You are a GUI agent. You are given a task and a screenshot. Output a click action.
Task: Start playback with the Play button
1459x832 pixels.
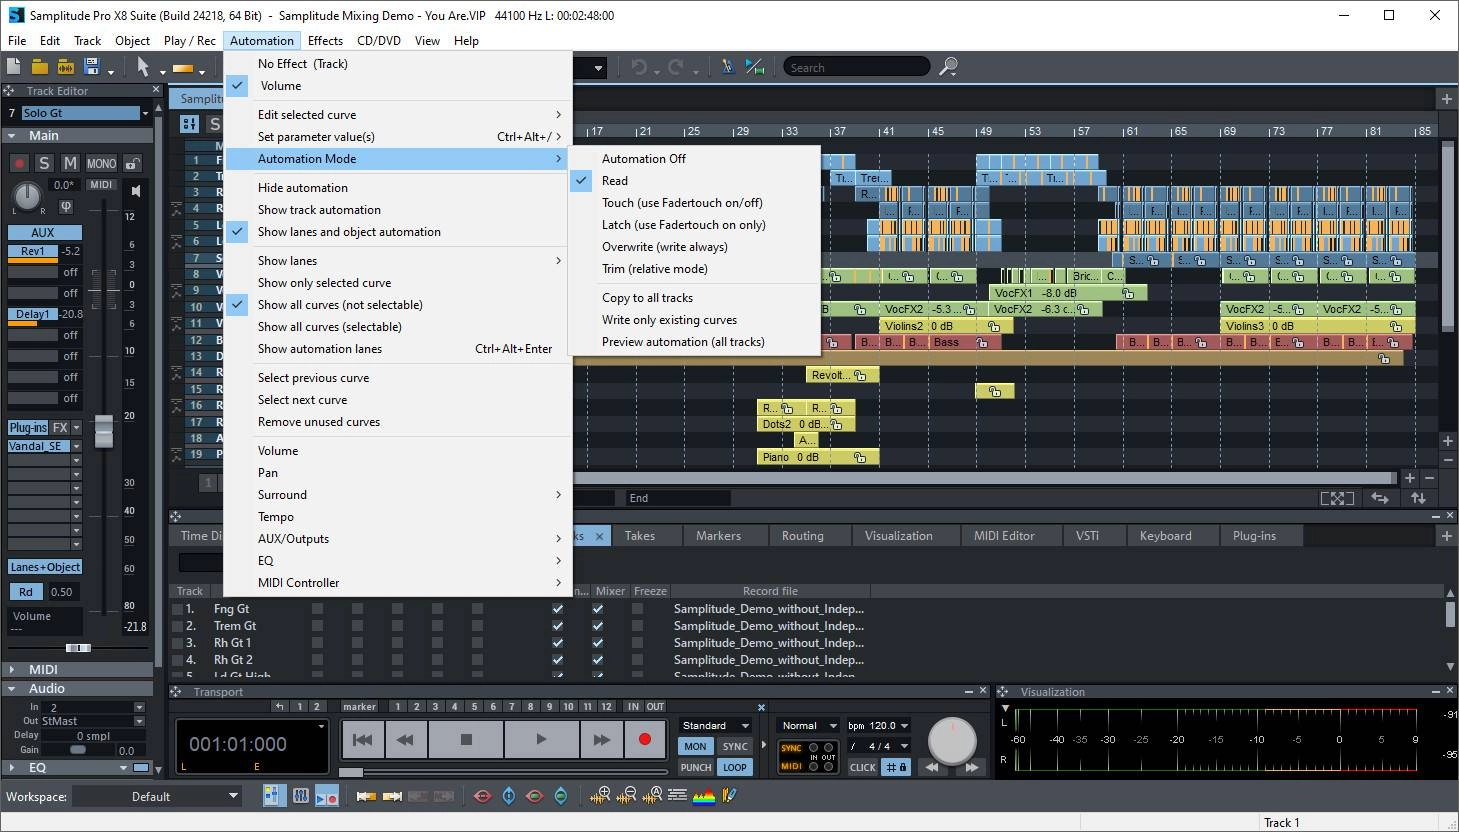tap(541, 740)
